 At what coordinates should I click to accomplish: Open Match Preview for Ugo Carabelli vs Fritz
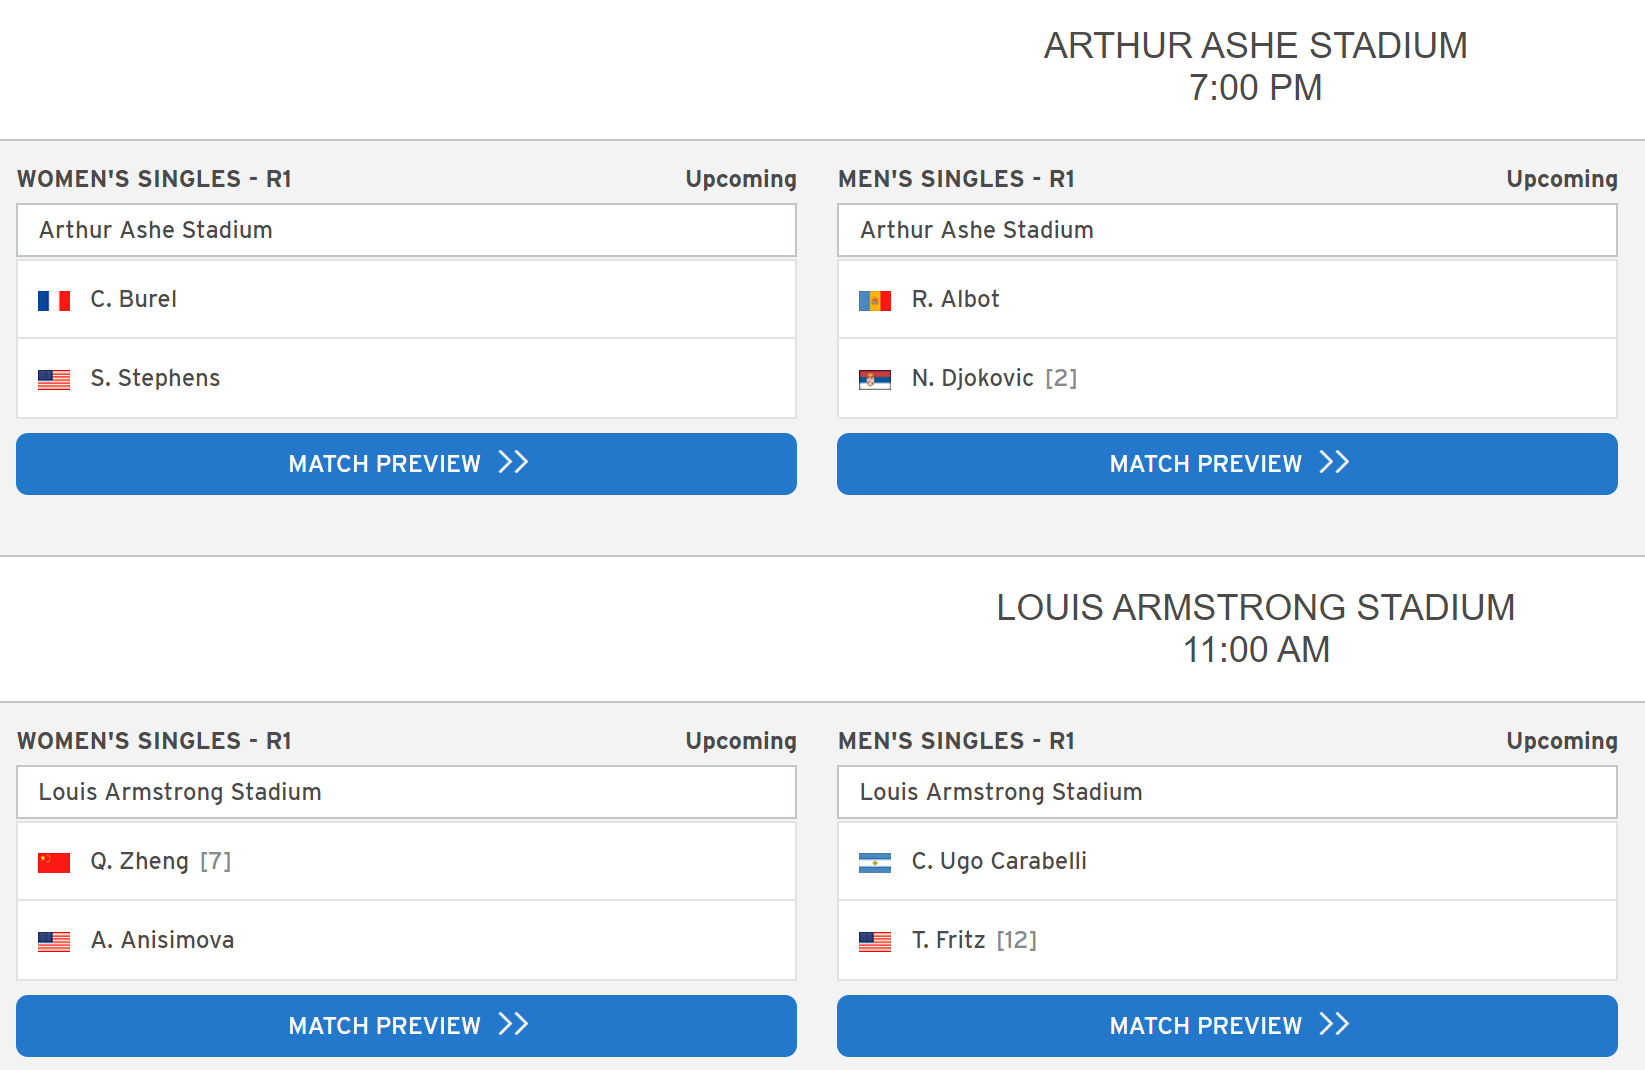point(1227,1026)
